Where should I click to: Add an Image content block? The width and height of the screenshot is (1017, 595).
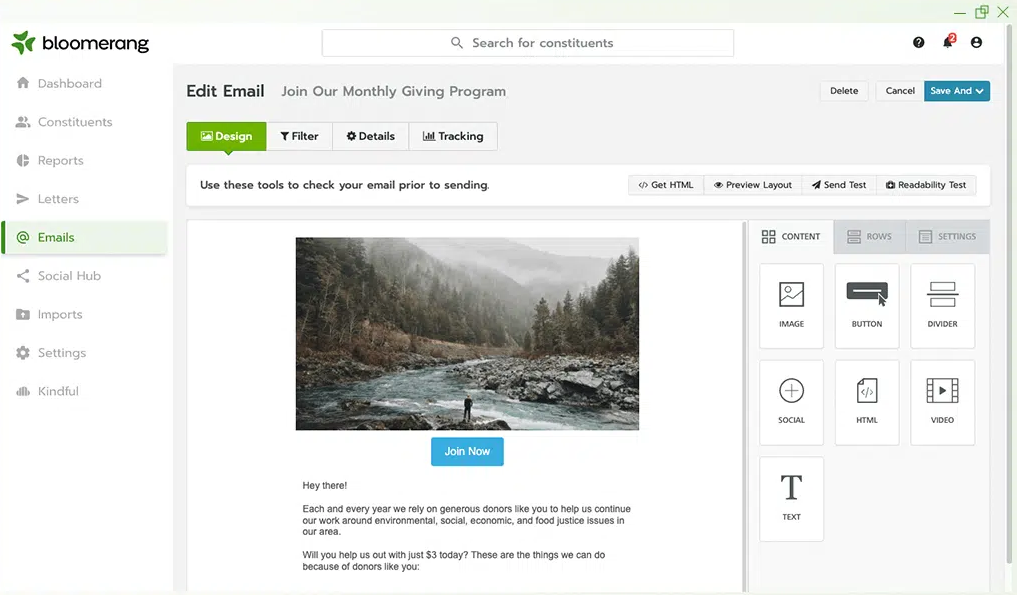pyautogui.click(x=791, y=305)
